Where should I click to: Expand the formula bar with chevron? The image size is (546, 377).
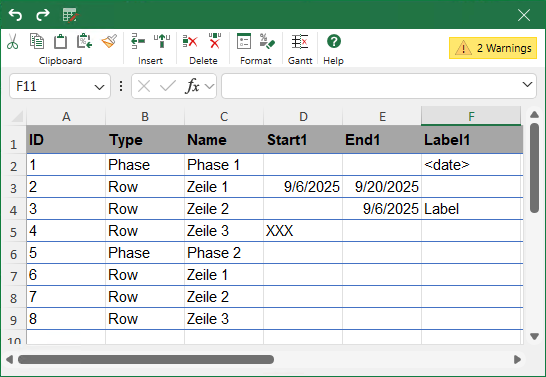pyautogui.click(x=527, y=85)
